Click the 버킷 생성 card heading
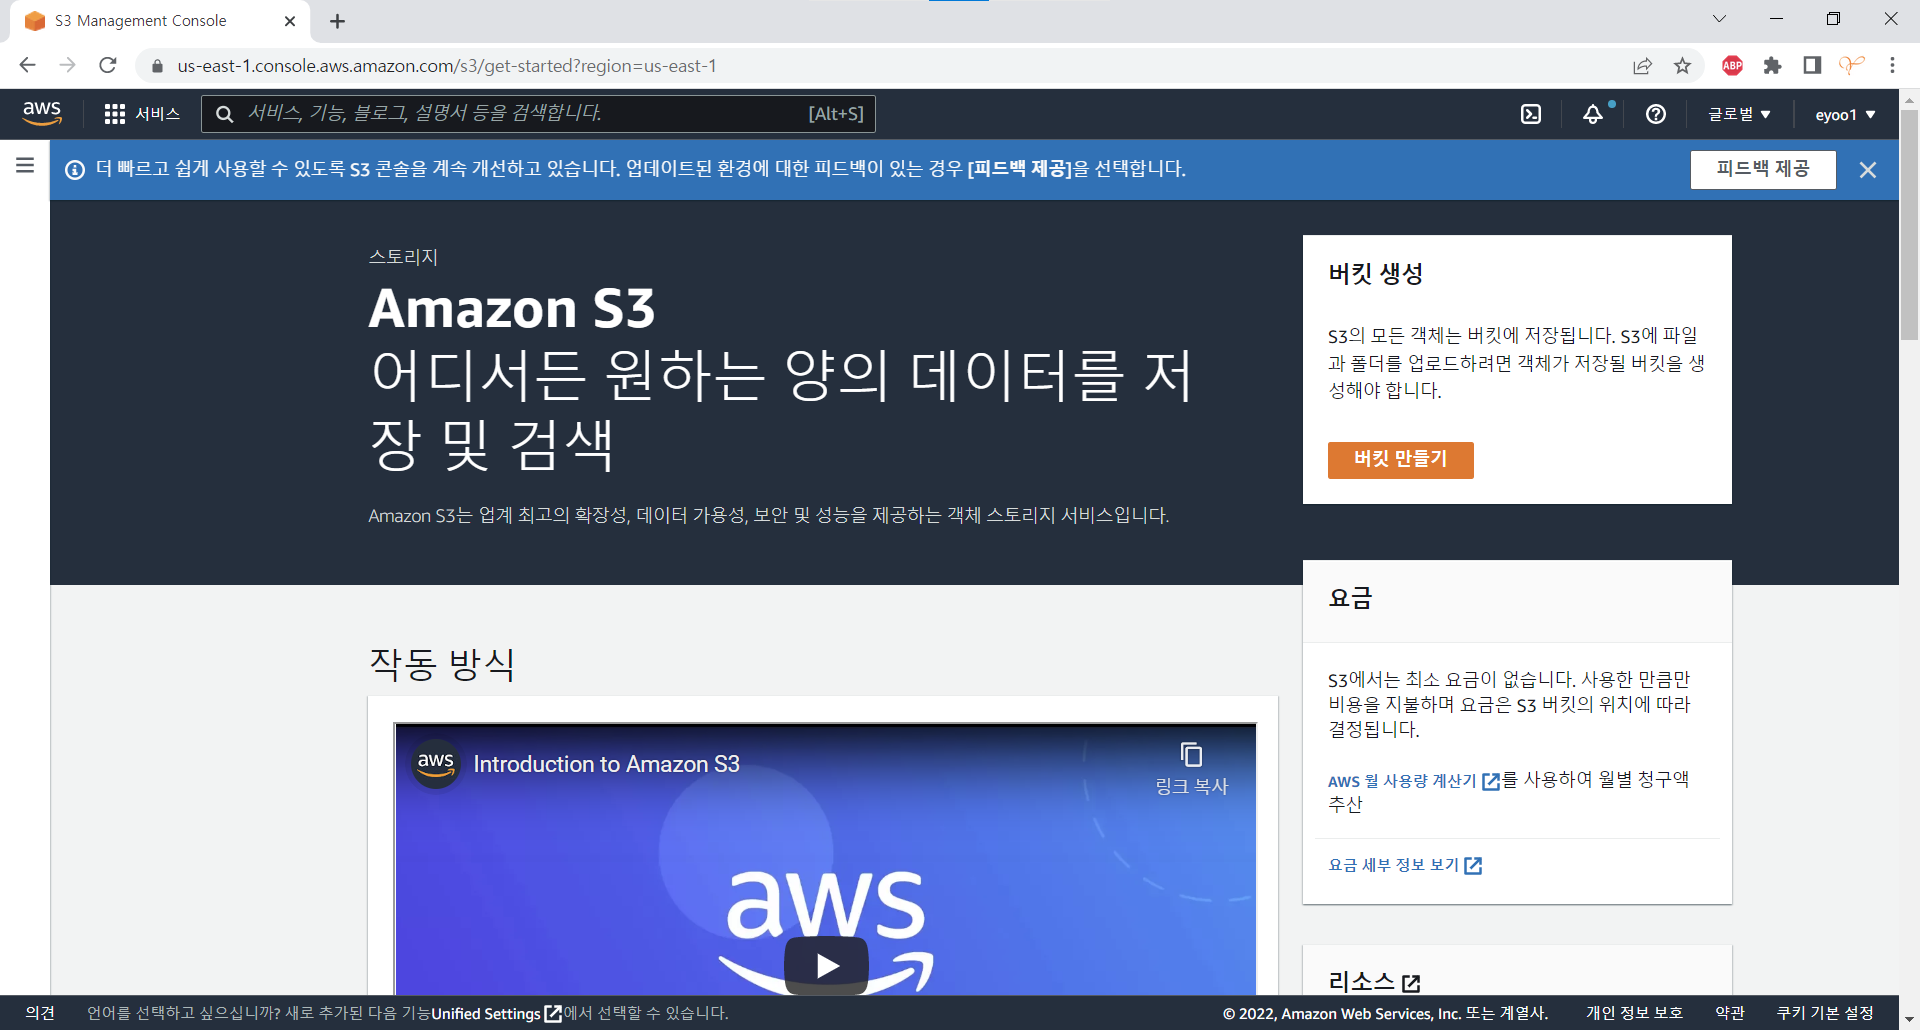The image size is (1920, 1030). tap(1375, 274)
